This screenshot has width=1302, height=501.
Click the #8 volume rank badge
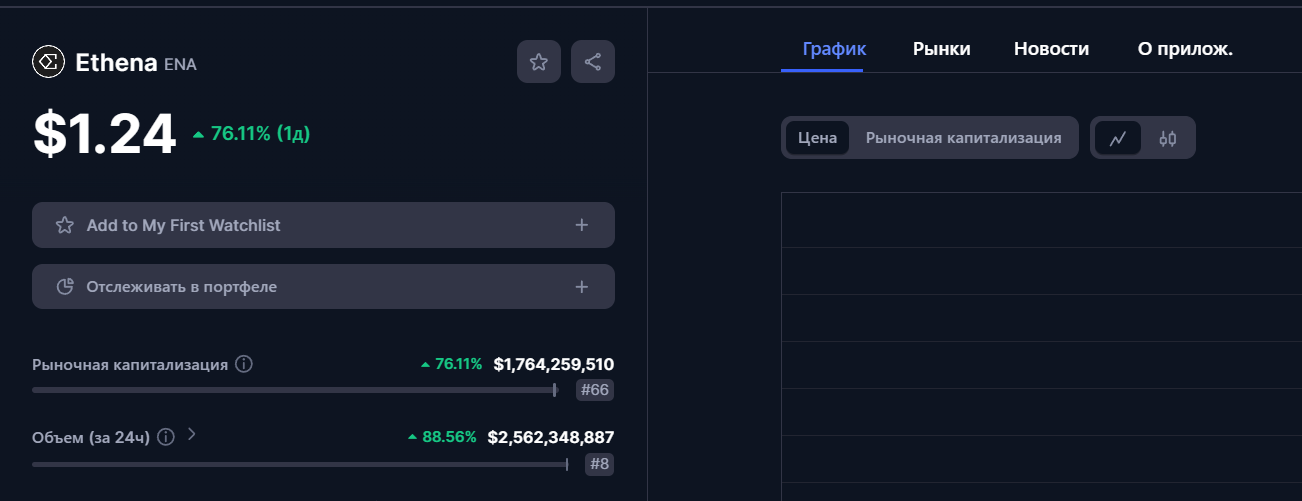click(599, 464)
